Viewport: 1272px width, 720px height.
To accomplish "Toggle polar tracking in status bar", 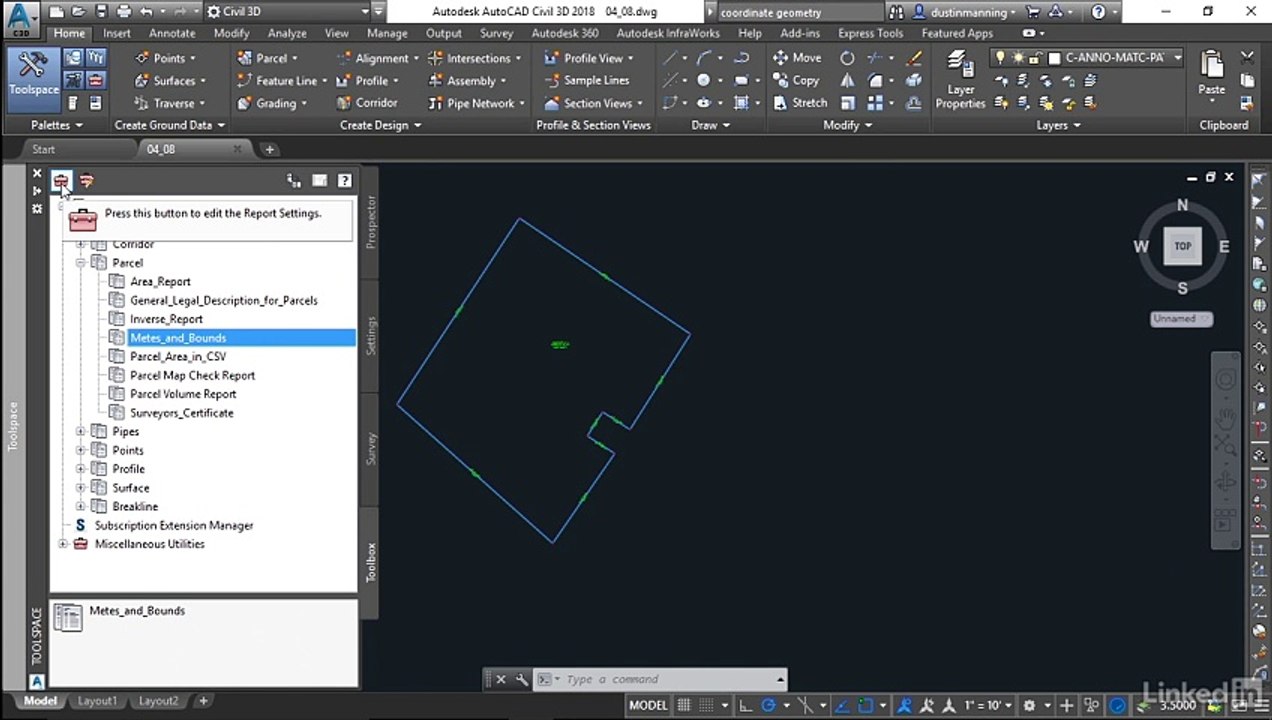I will click(x=767, y=705).
